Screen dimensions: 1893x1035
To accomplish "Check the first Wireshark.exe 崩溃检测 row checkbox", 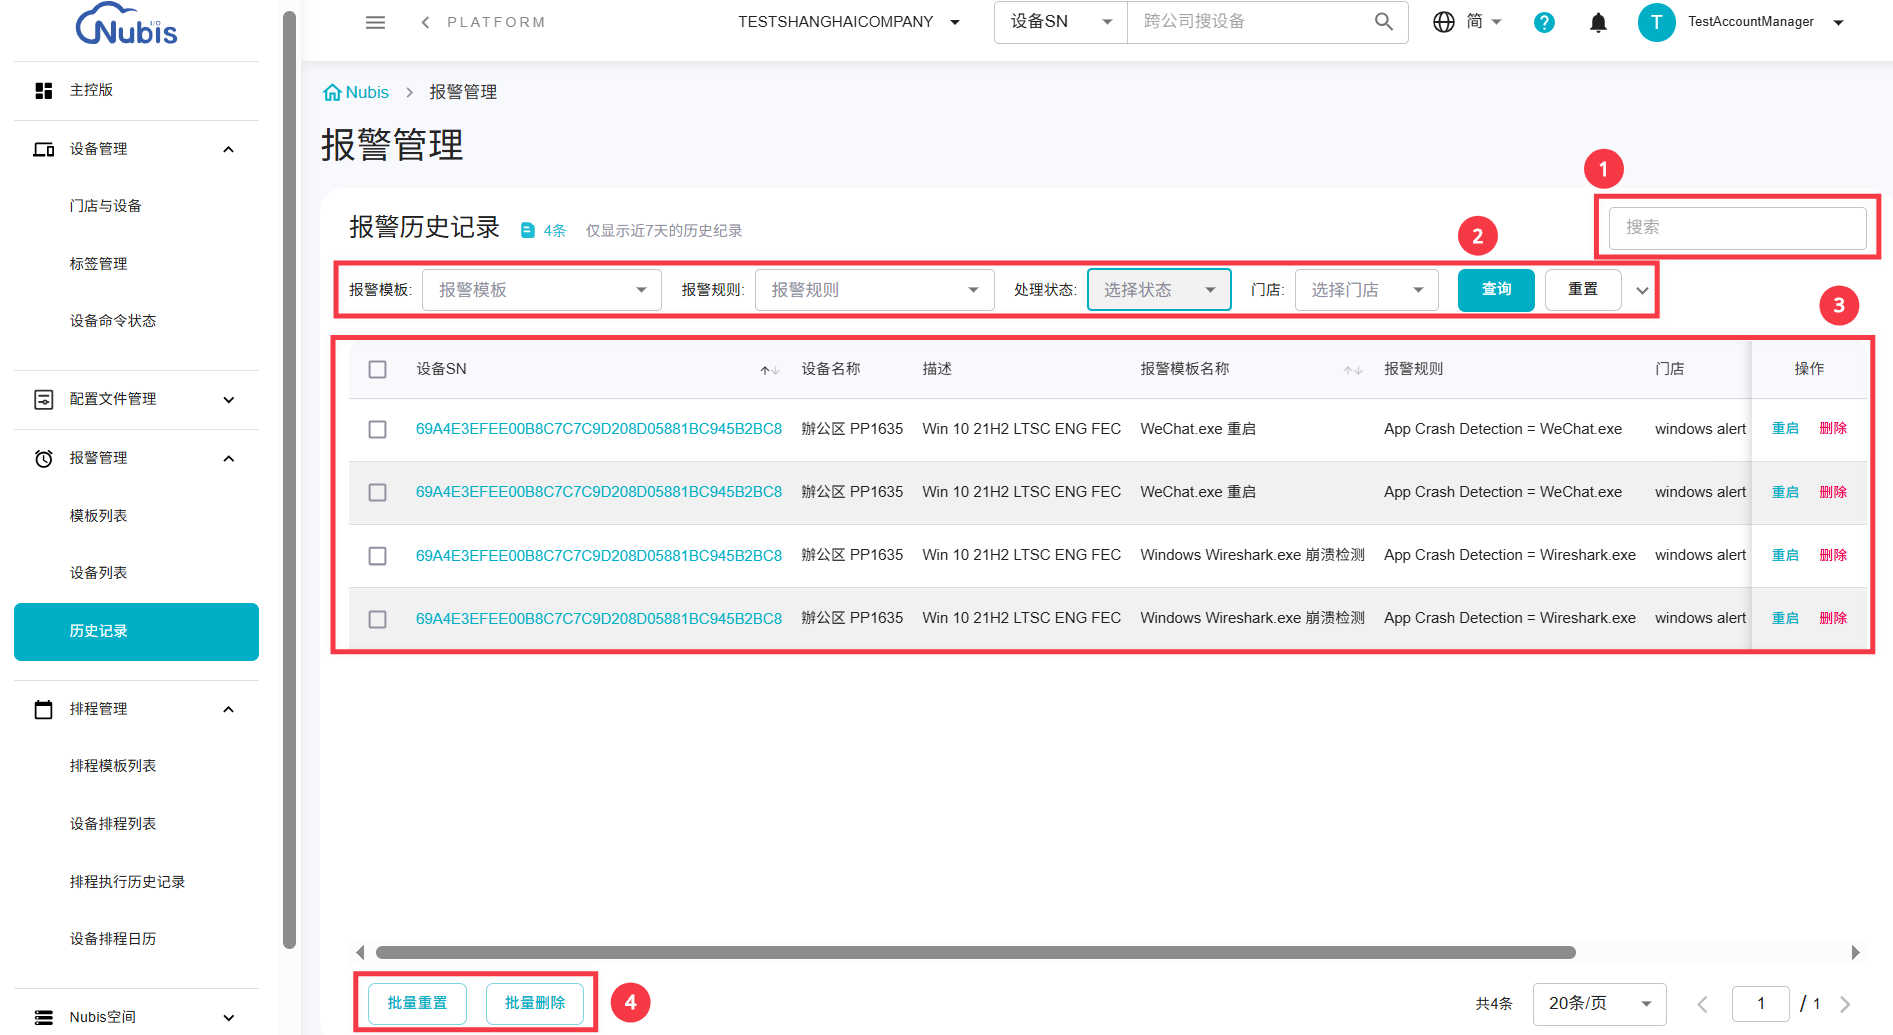I will (378, 556).
